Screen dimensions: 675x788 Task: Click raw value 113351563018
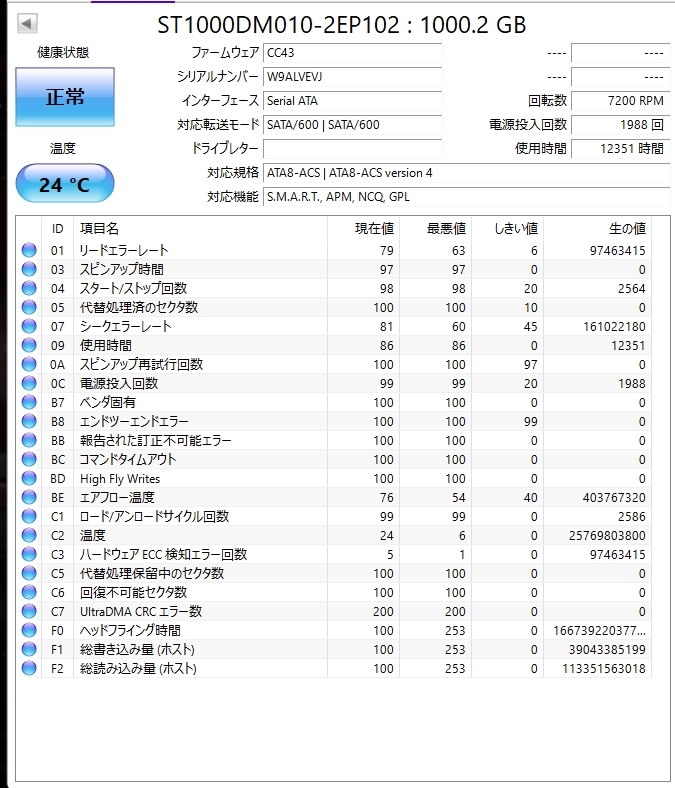pyautogui.click(x=604, y=669)
